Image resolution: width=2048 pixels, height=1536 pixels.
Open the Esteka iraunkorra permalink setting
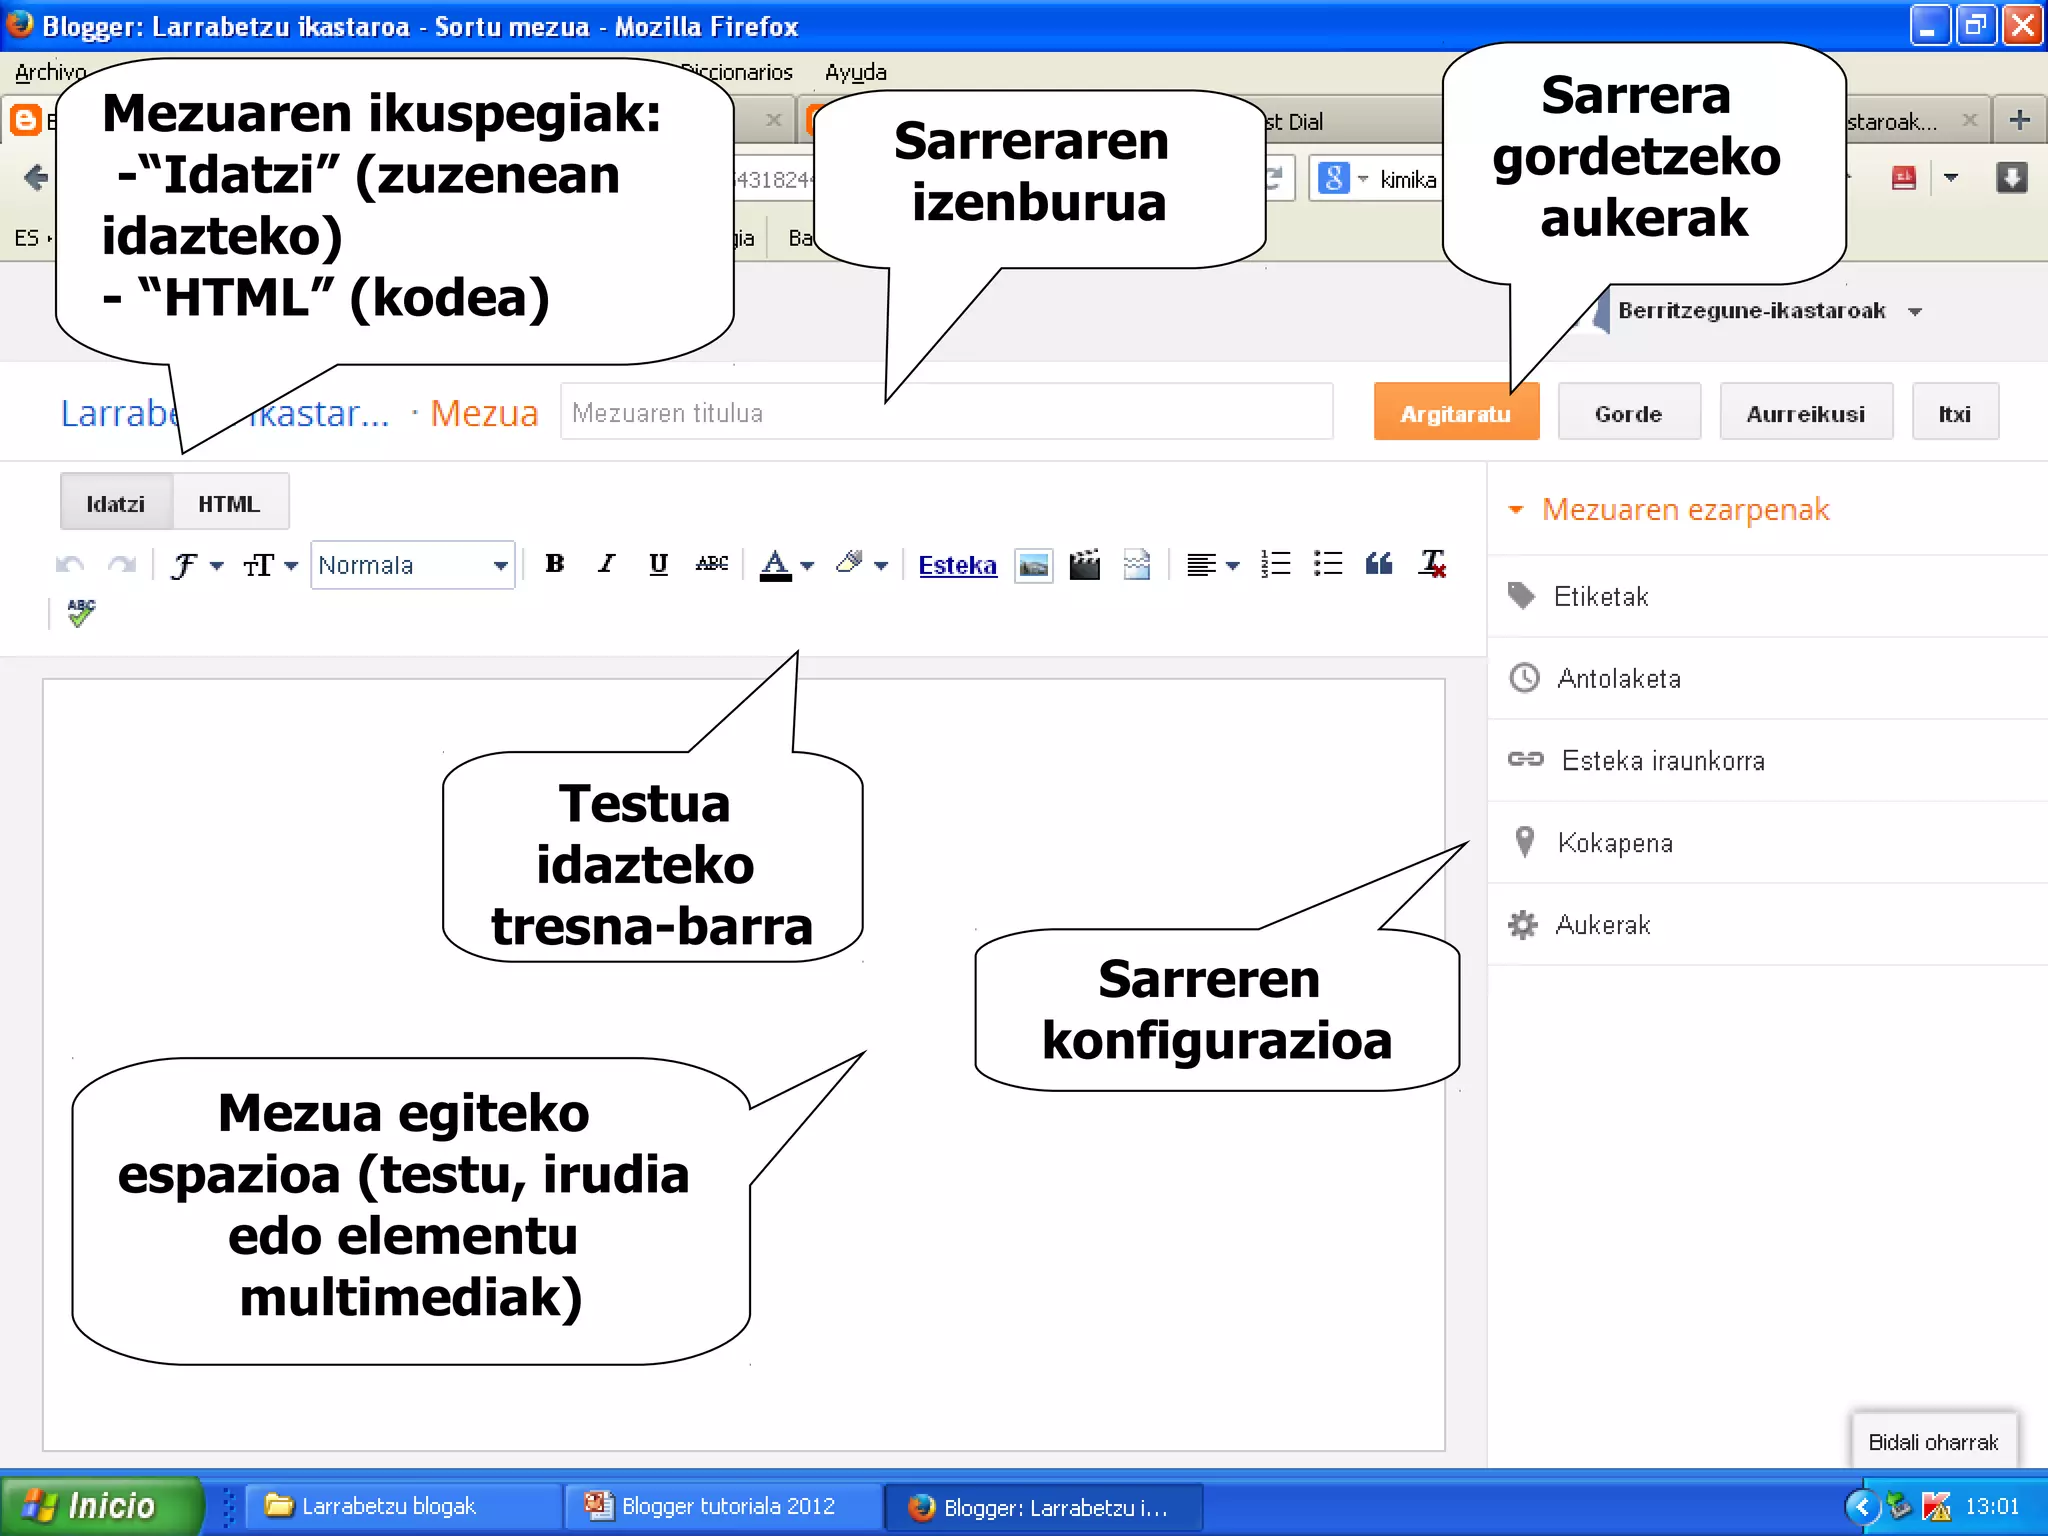(1767, 760)
